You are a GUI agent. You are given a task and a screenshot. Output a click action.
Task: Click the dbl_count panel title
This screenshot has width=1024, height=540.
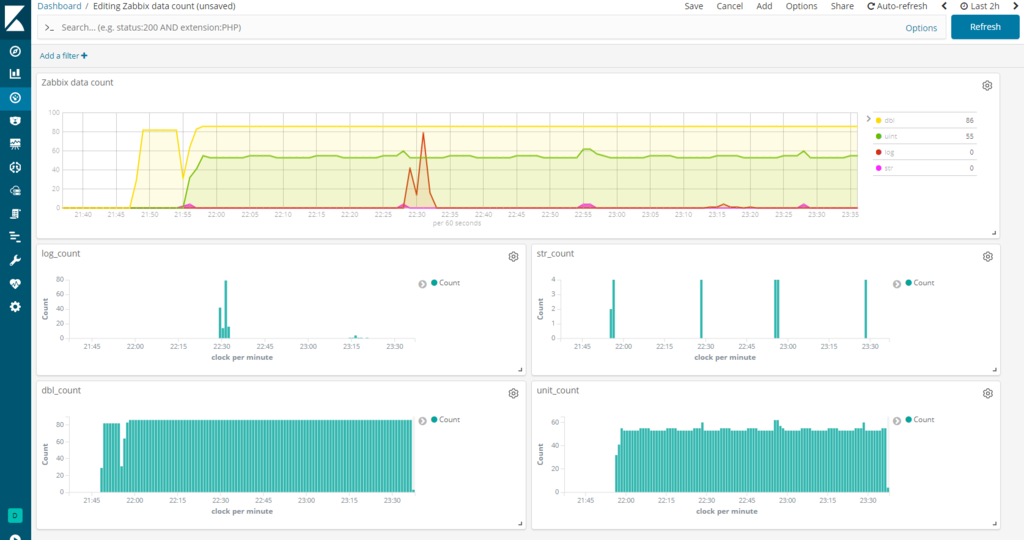coord(61,390)
